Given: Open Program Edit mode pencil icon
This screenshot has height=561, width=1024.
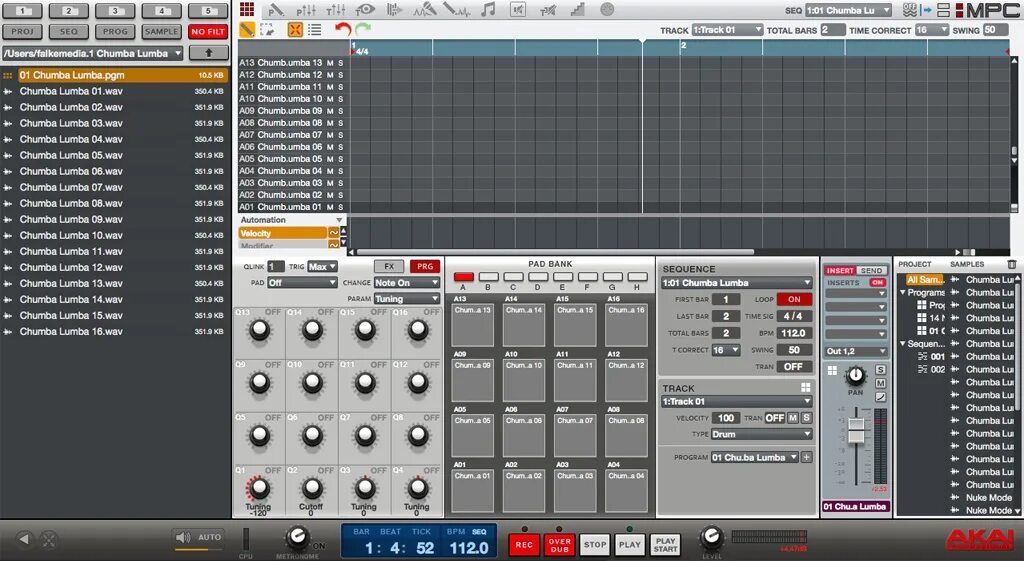Looking at the screenshot, I should [276, 9].
